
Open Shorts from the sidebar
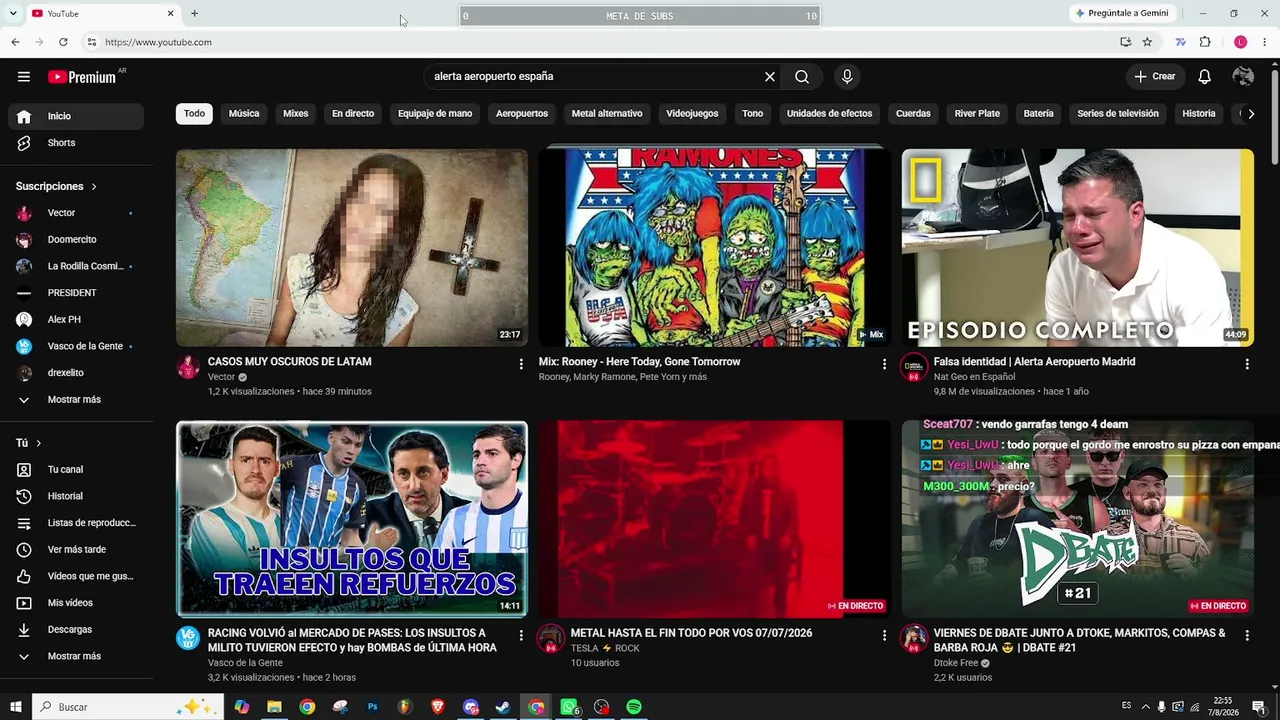[76, 143]
